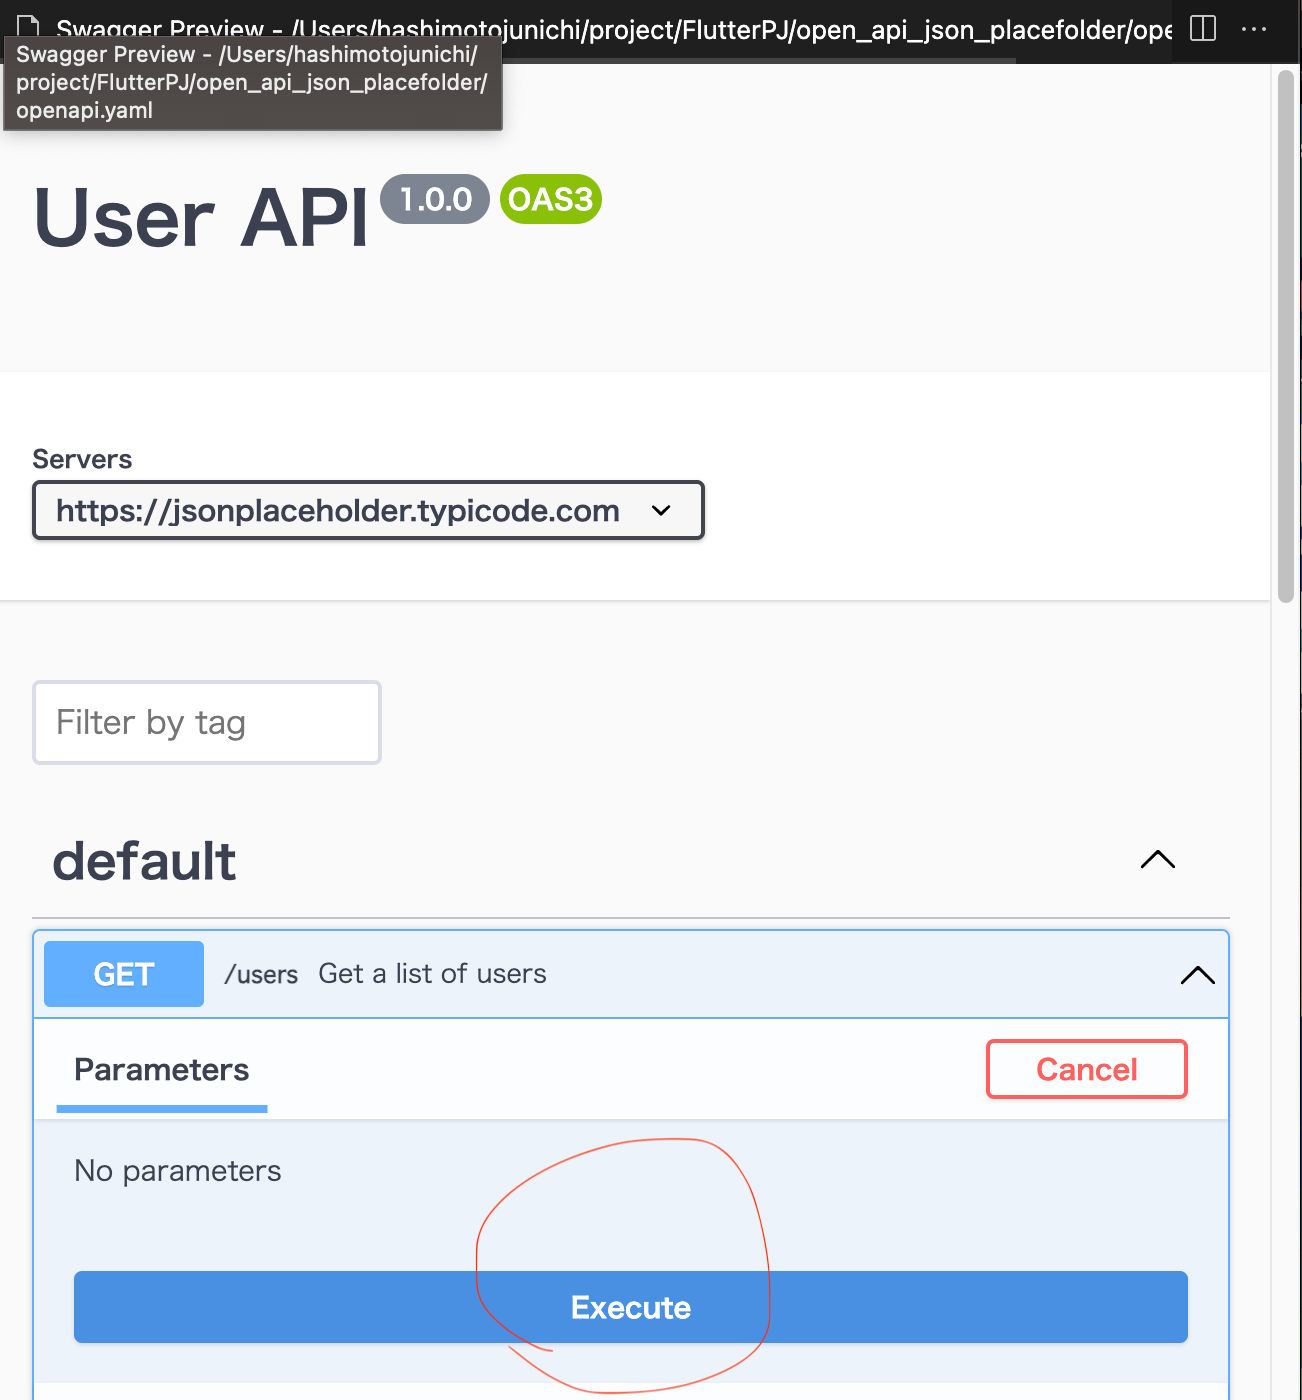Click the Execute button

pyautogui.click(x=631, y=1307)
